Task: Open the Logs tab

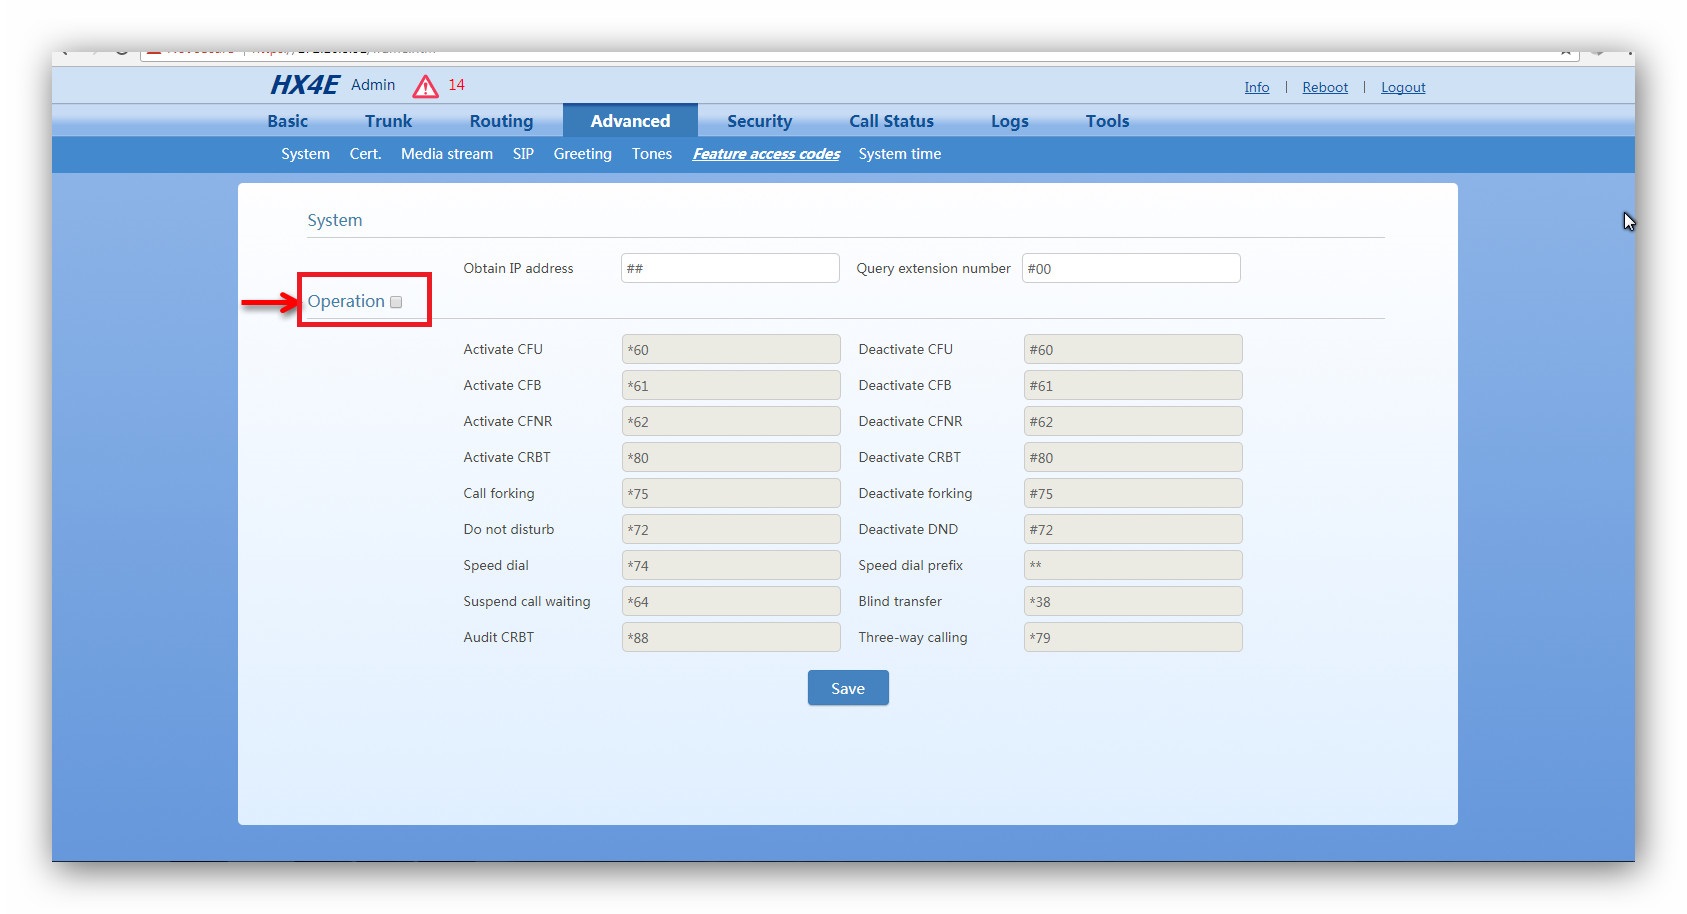Action: click(1009, 121)
